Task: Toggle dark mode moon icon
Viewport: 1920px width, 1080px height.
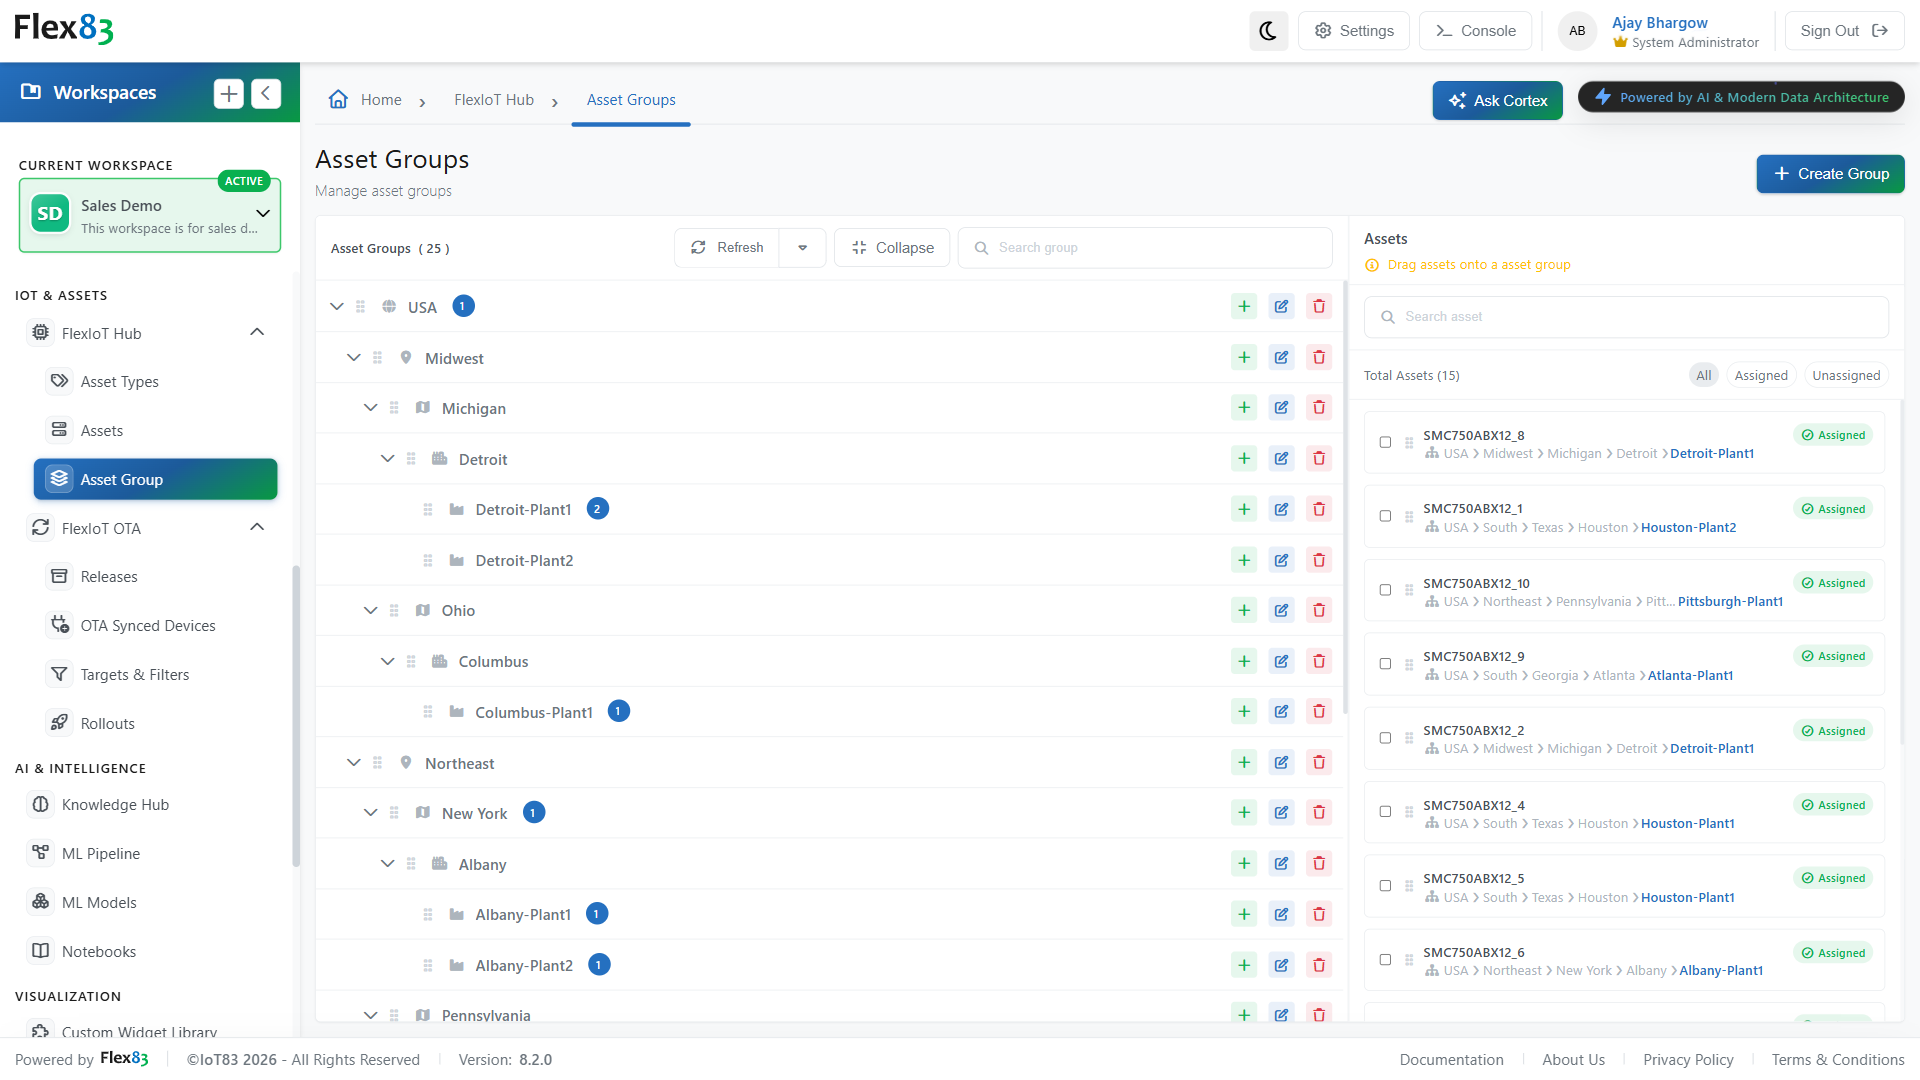Action: 1268,31
